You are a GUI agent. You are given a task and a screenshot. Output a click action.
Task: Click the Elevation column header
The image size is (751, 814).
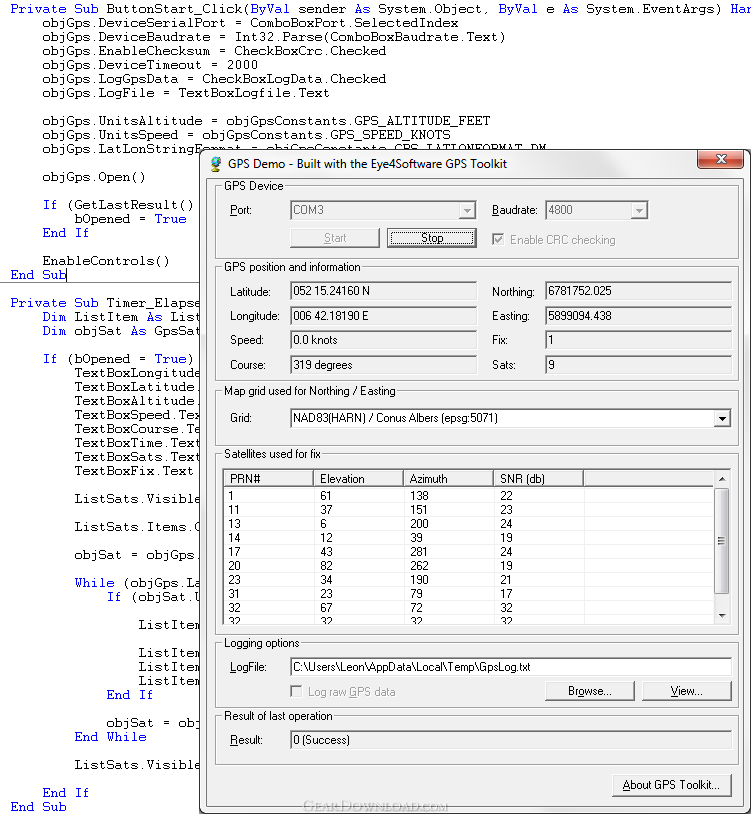pyautogui.click(x=358, y=478)
